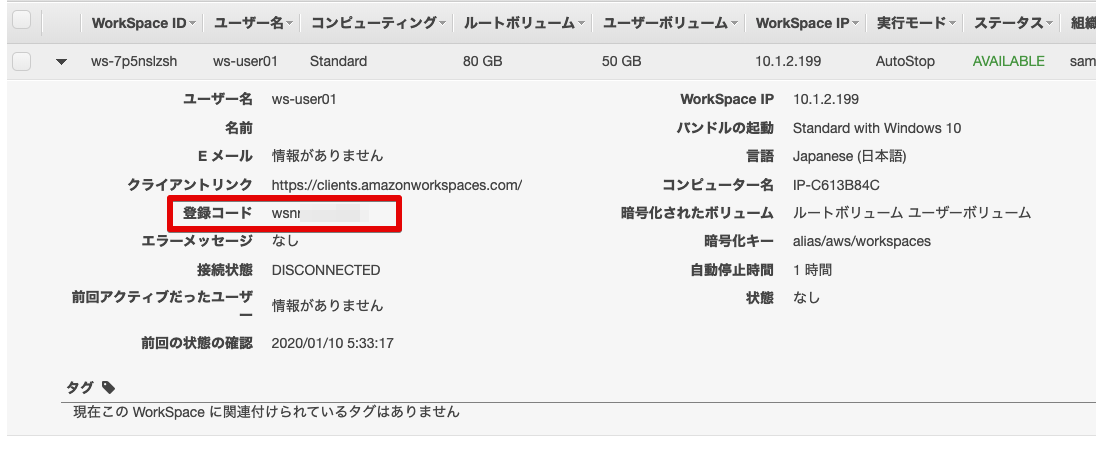This screenshot has height=450, width=1108.
Task: Click computer name IP-C613B84C
Action: (836, 185)
